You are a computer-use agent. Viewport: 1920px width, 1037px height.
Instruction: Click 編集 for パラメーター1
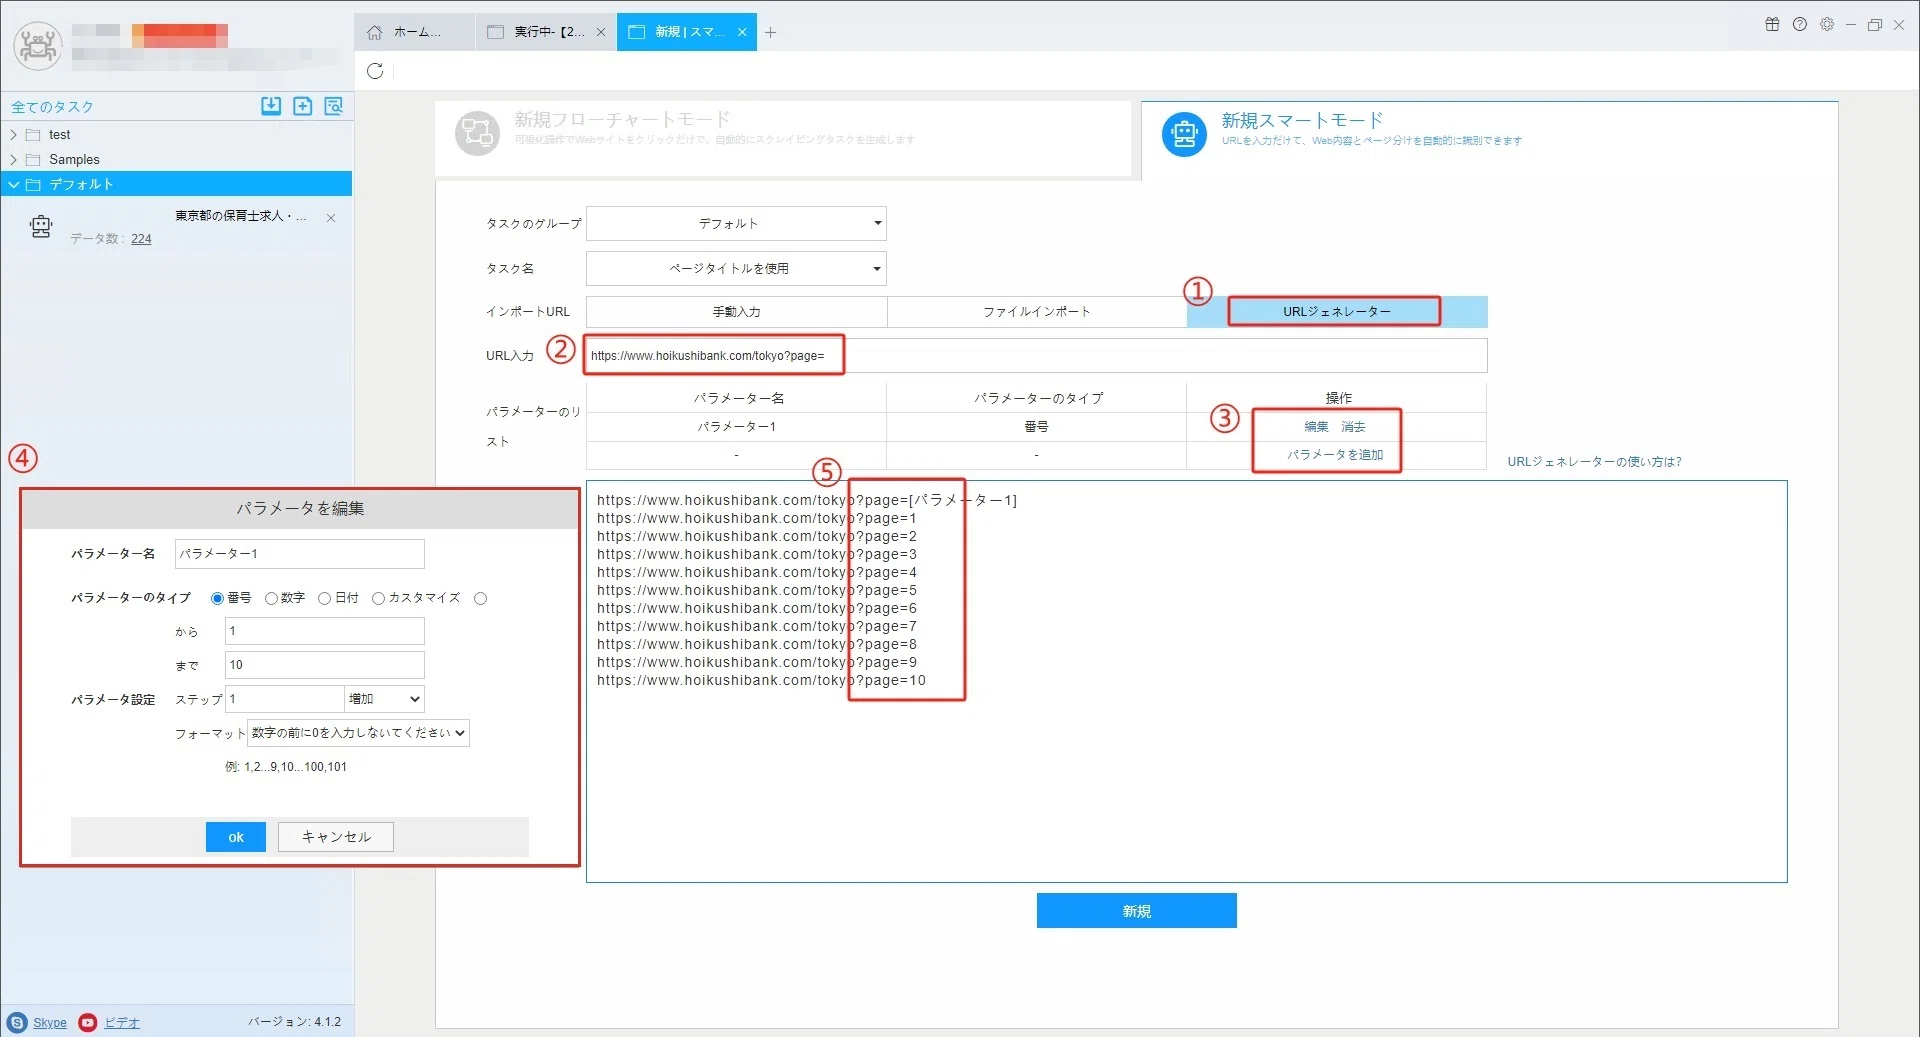(1316, 427)
